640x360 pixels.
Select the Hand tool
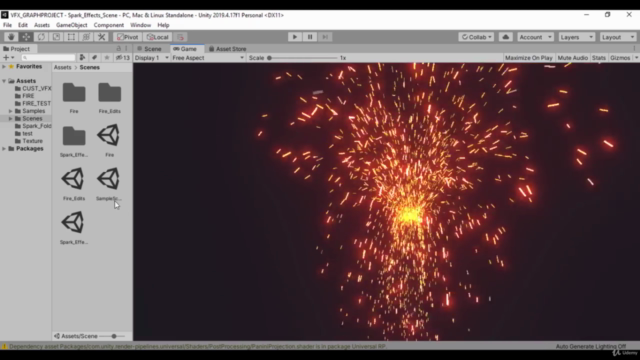point(11,37)
